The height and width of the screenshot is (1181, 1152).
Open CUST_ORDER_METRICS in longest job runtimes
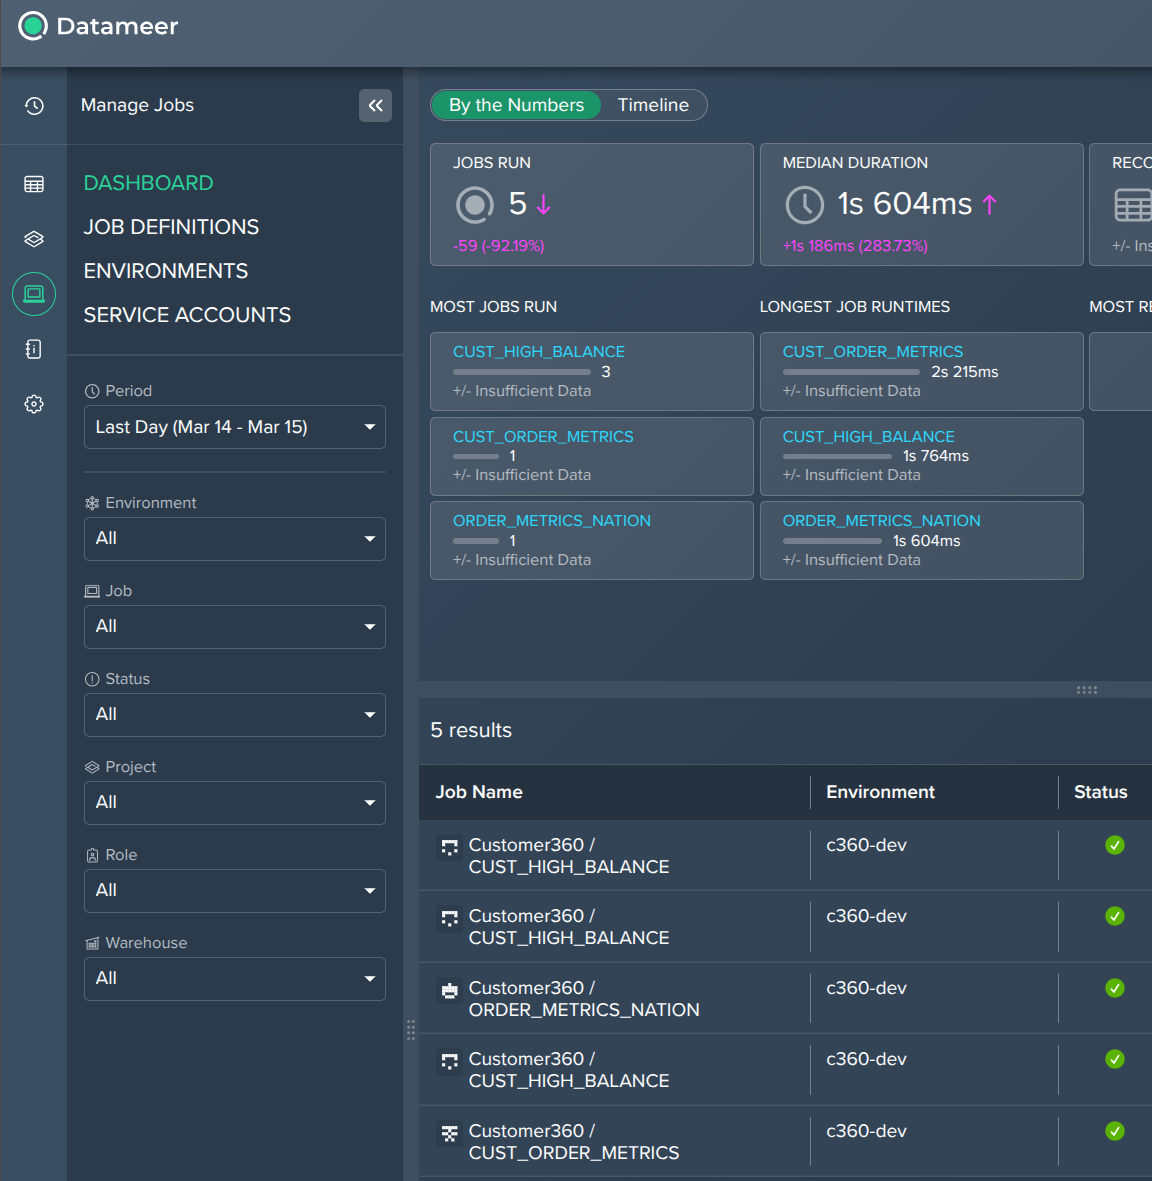[872, 352]
